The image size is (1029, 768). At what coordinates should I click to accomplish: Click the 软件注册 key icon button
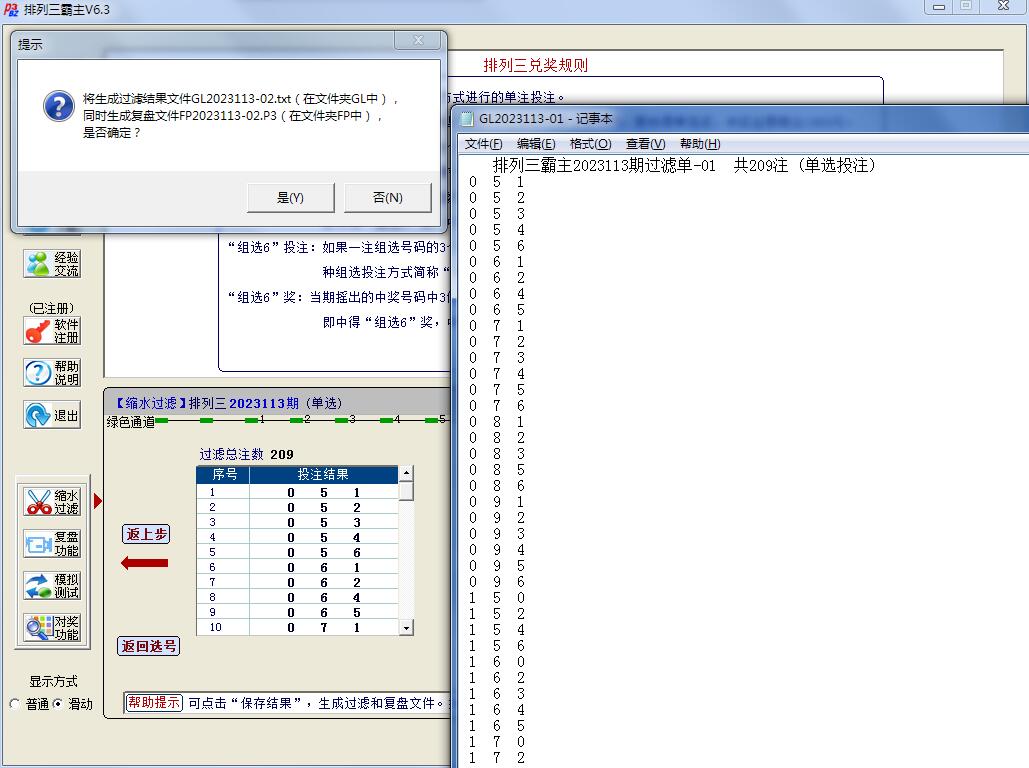click(x=52, y=331)
